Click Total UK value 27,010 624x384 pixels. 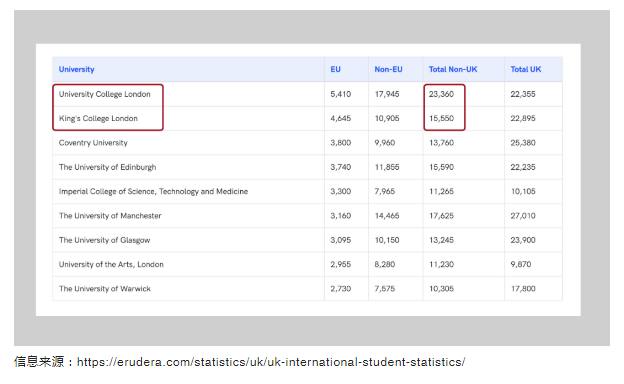point(523,216)
